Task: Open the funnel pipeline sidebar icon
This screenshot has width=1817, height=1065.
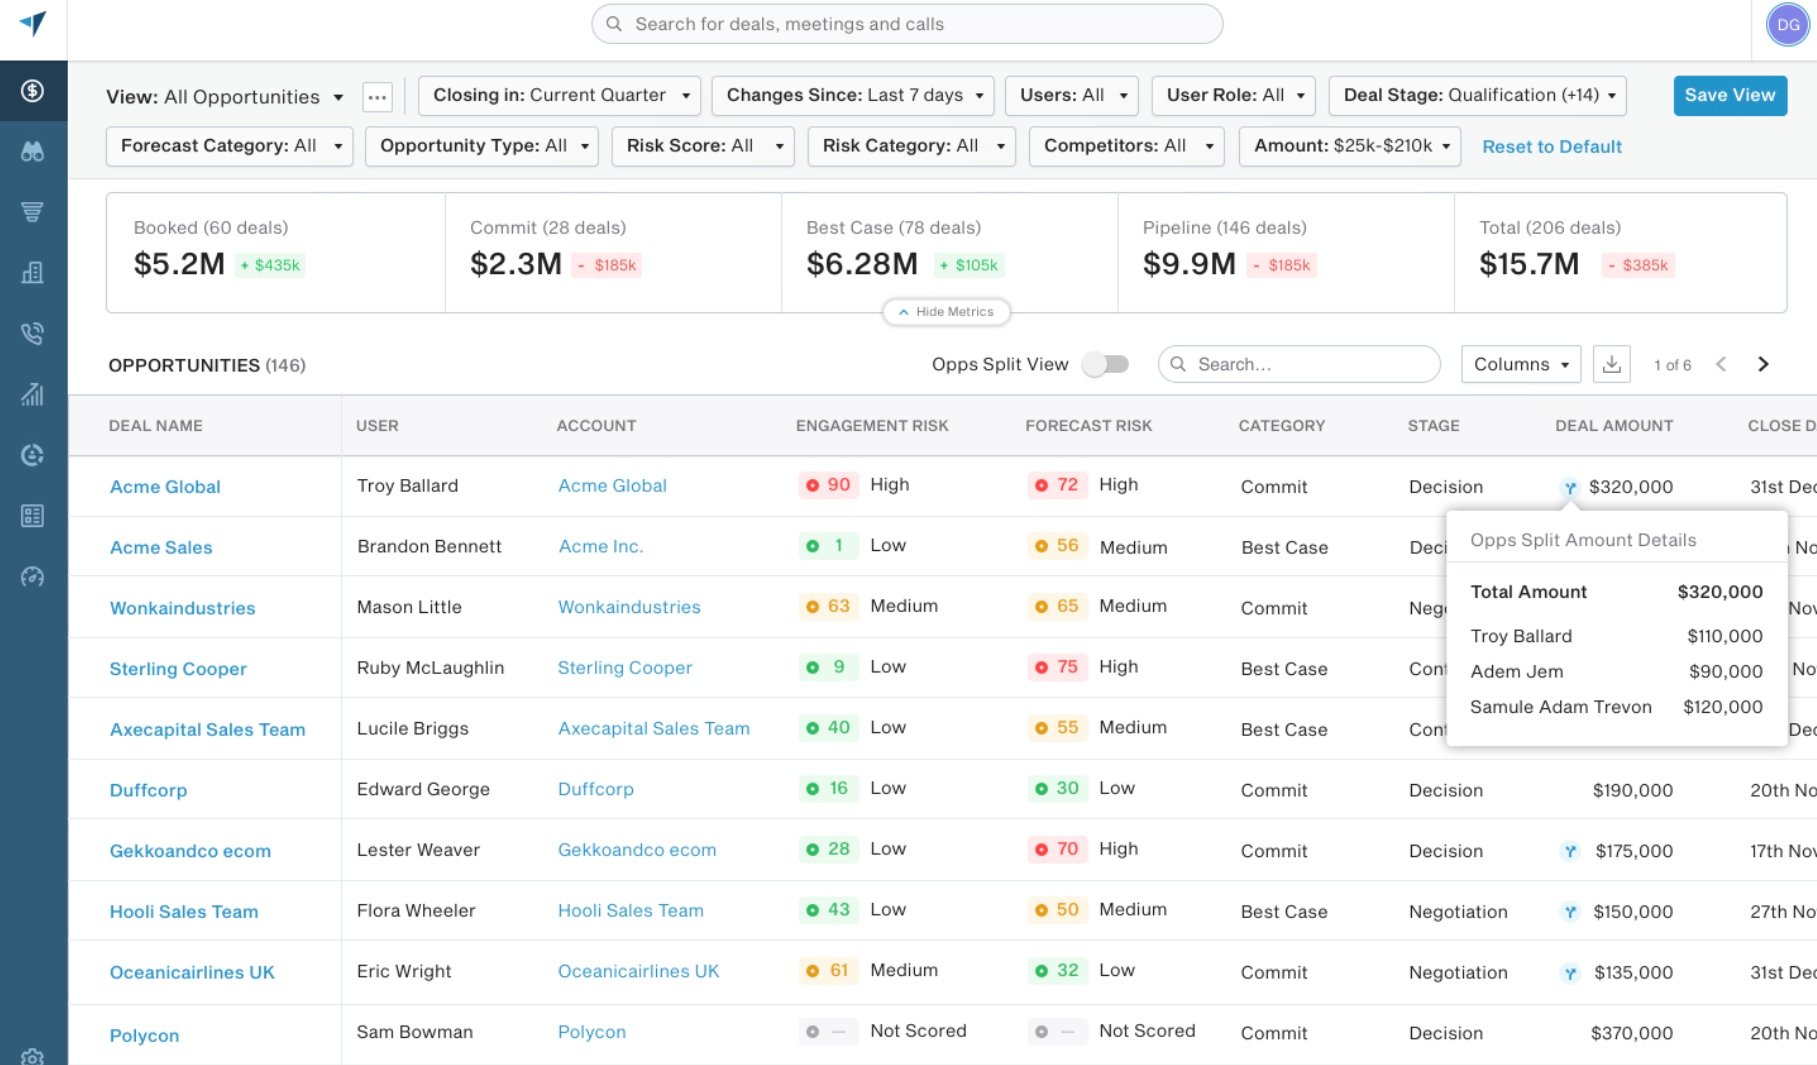Action: point(33,212)
